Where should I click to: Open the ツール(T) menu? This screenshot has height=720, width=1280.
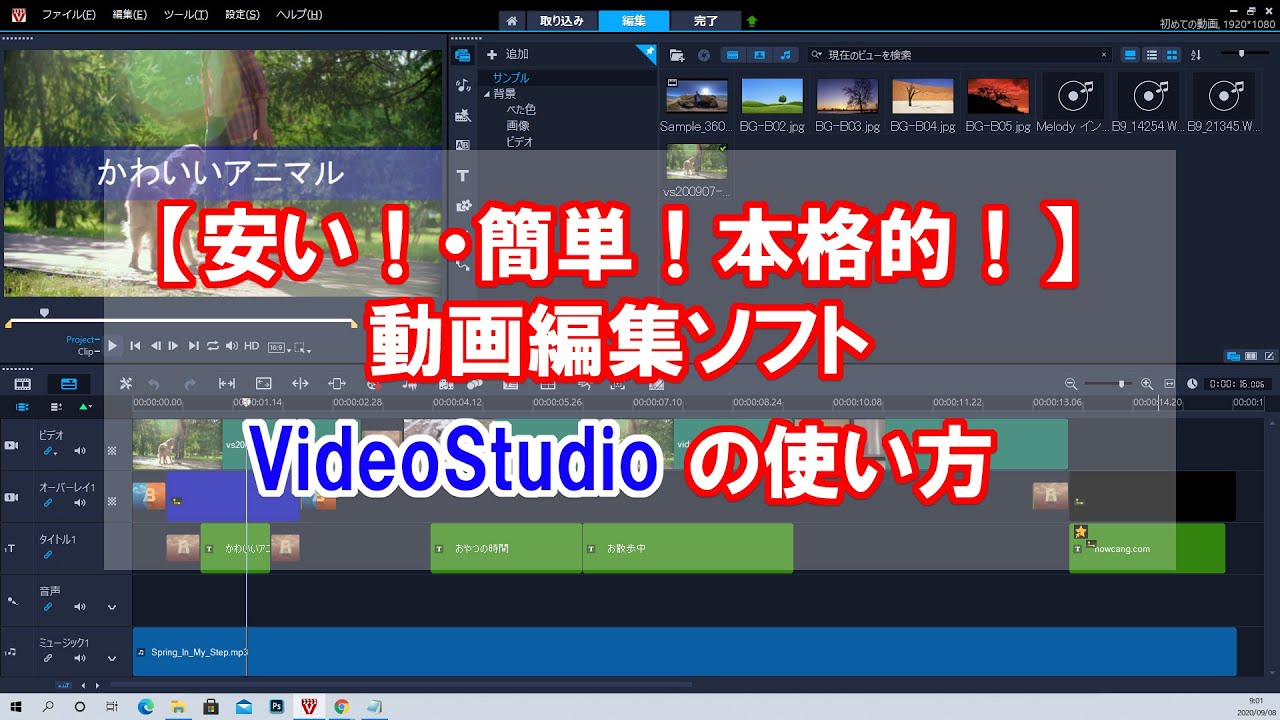[185, 15]
